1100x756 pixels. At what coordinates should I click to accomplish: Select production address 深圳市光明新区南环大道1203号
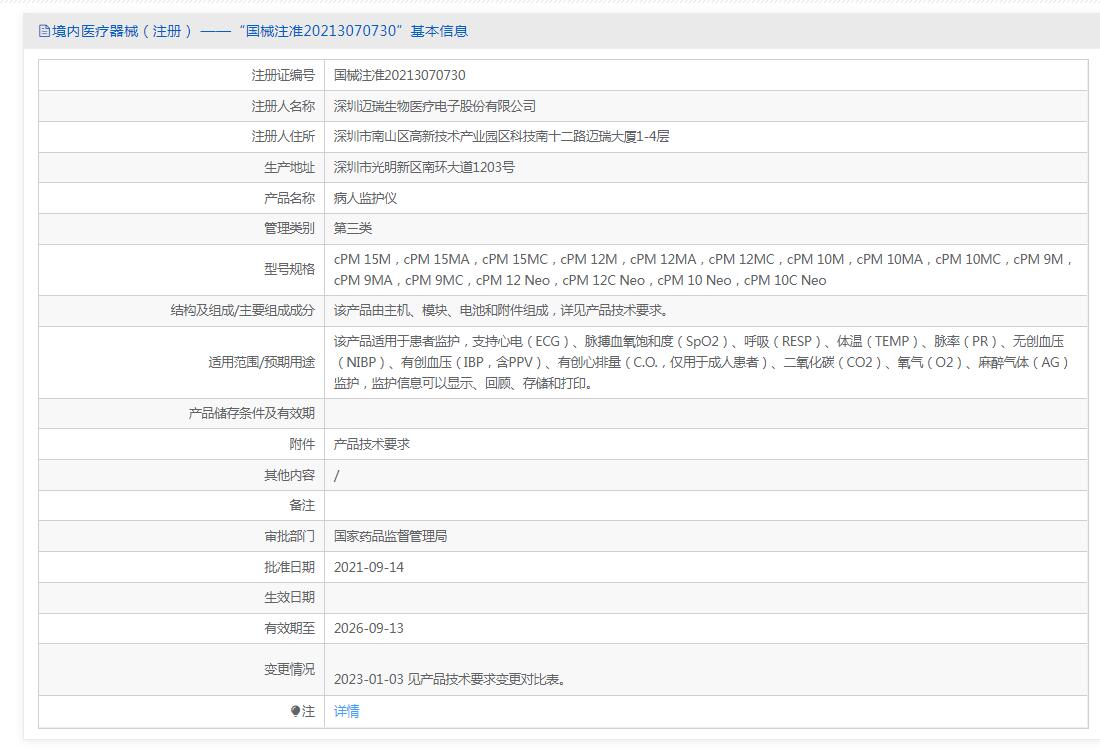point(424,167)
